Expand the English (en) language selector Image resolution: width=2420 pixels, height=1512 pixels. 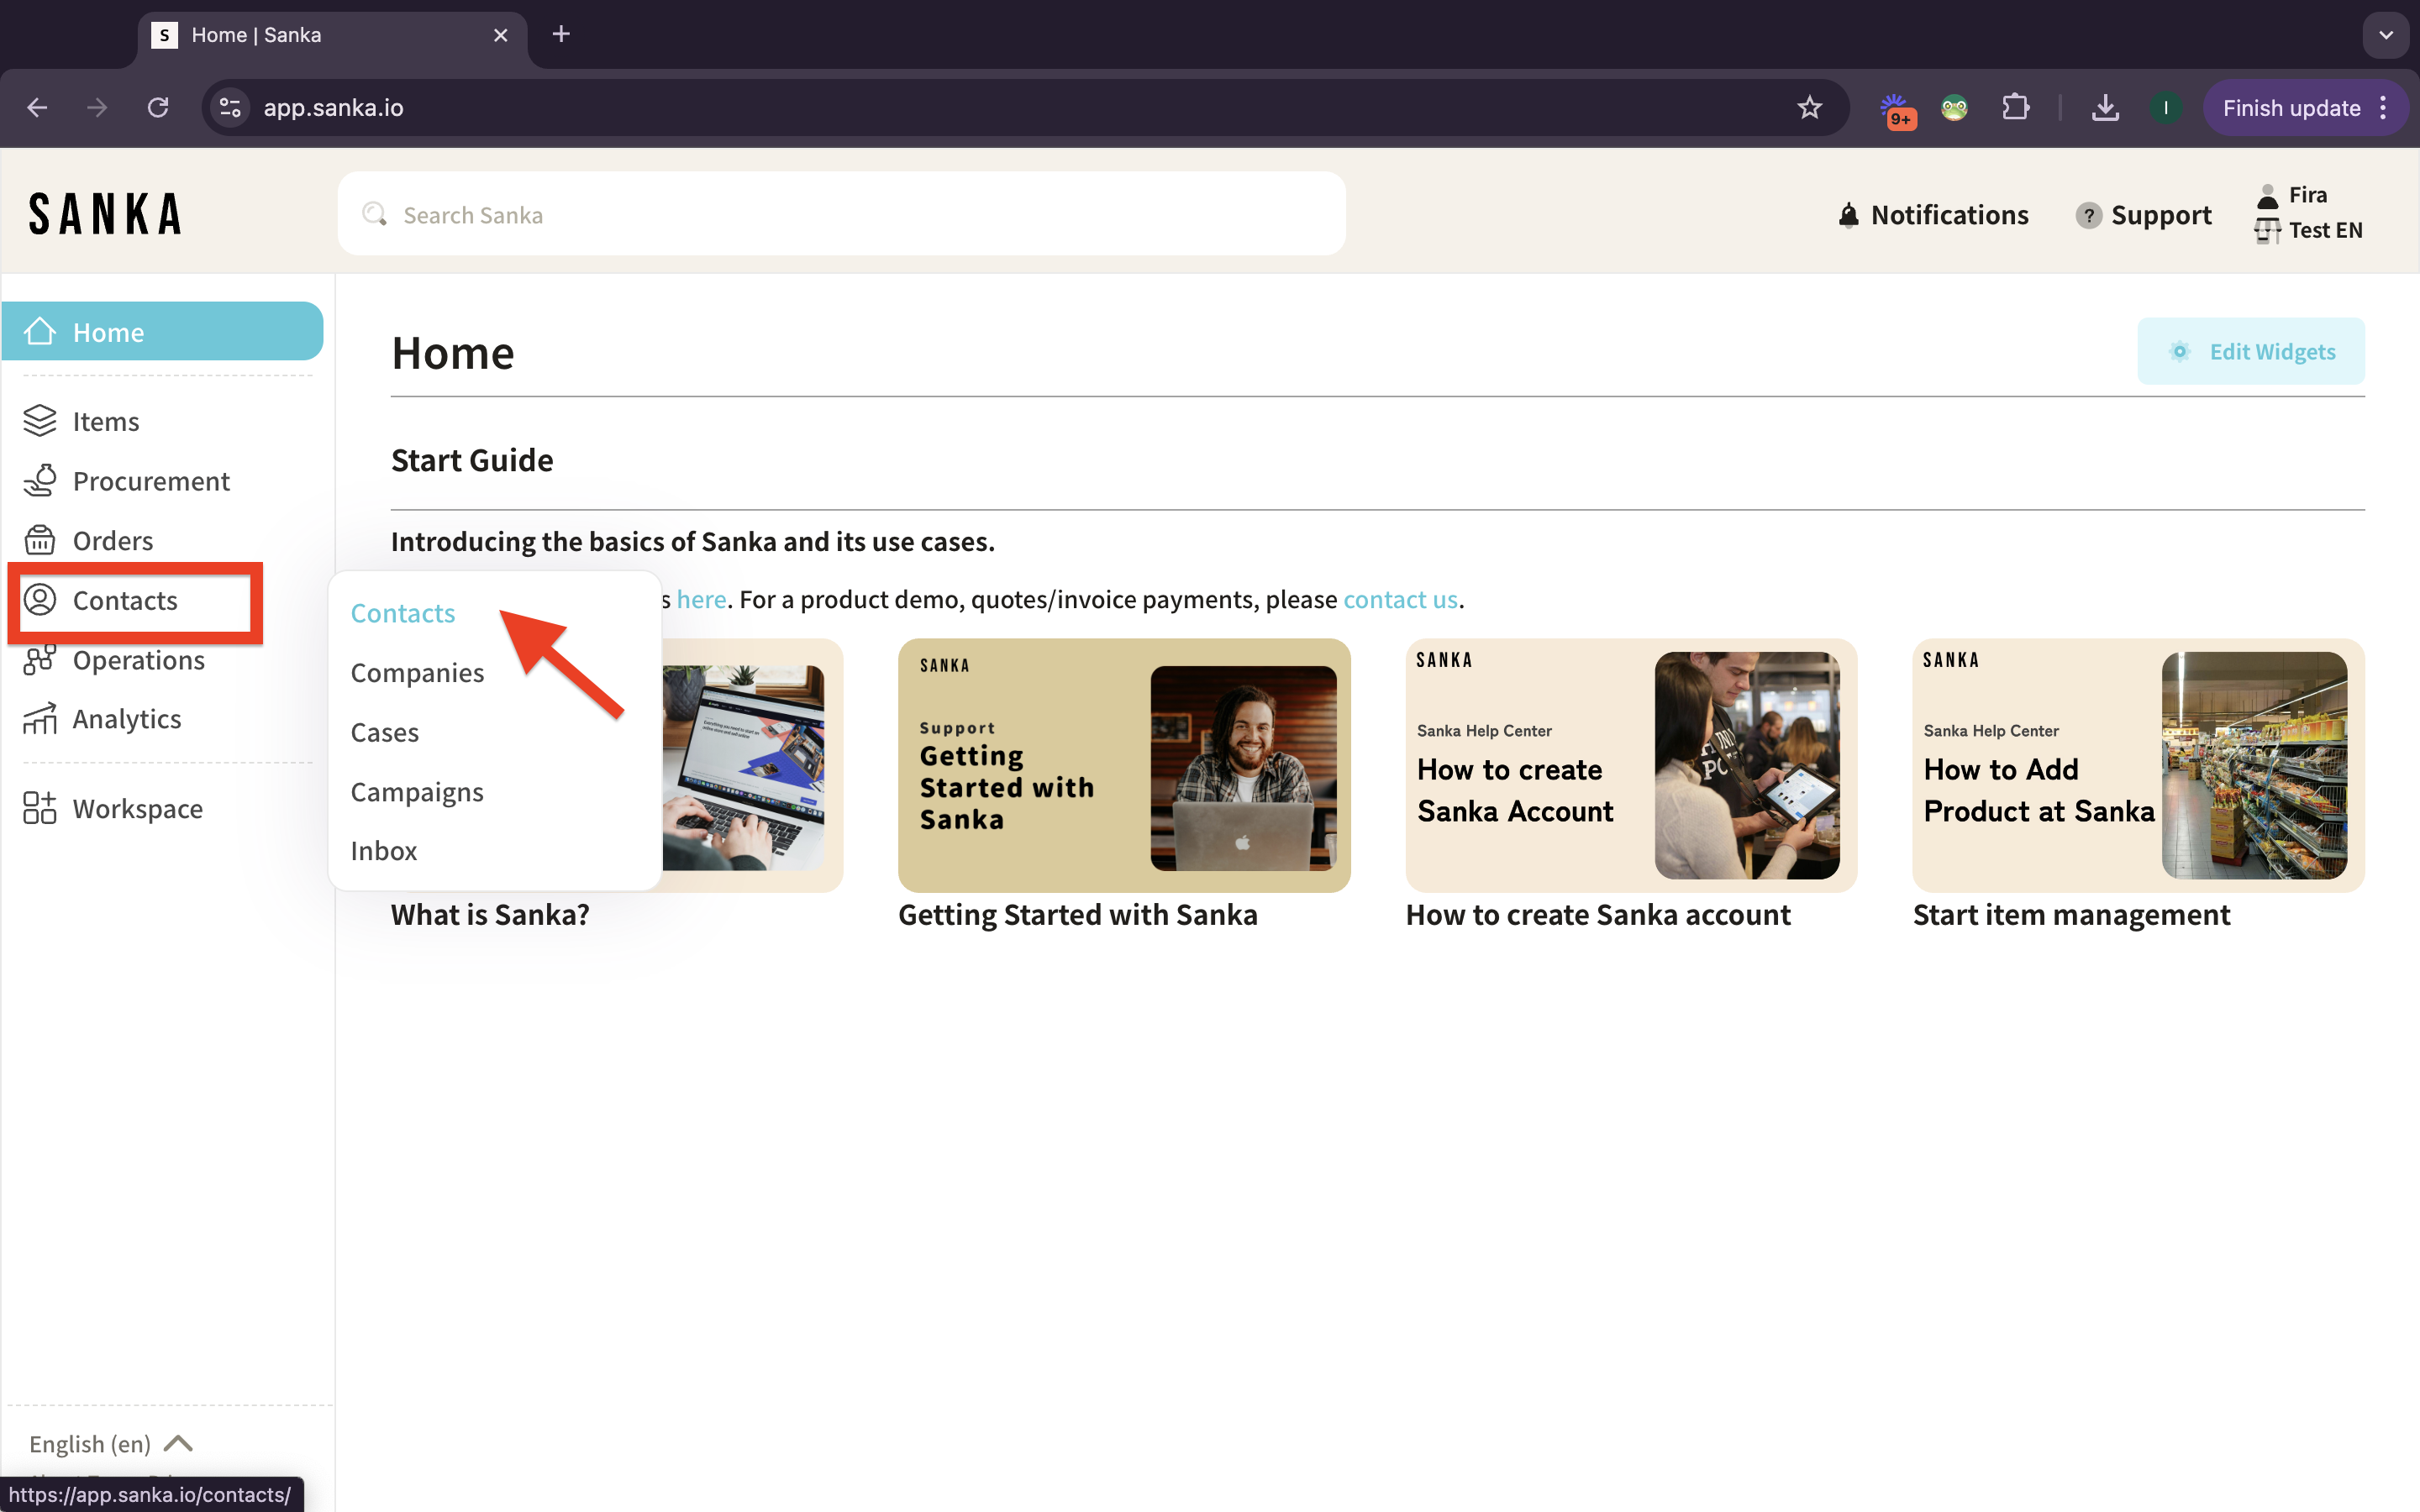110,1443
